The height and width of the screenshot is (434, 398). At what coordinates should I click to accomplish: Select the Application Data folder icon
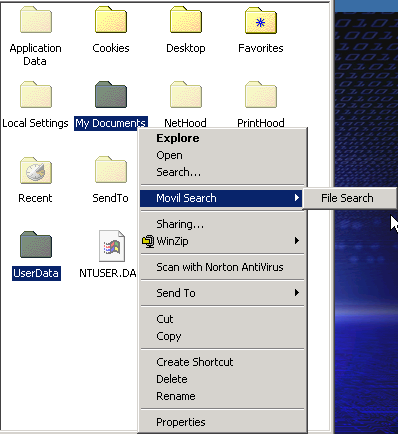tap(36, 20)
